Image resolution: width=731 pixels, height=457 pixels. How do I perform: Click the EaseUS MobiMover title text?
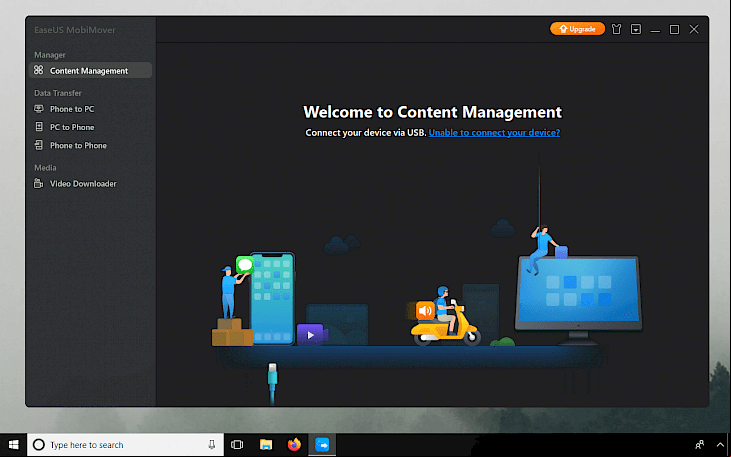[x=75, y=30]
